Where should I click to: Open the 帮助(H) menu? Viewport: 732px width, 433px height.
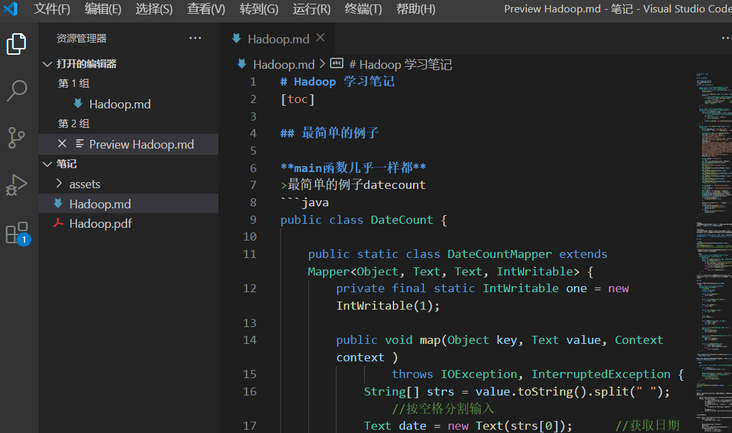tap(415, 9)
